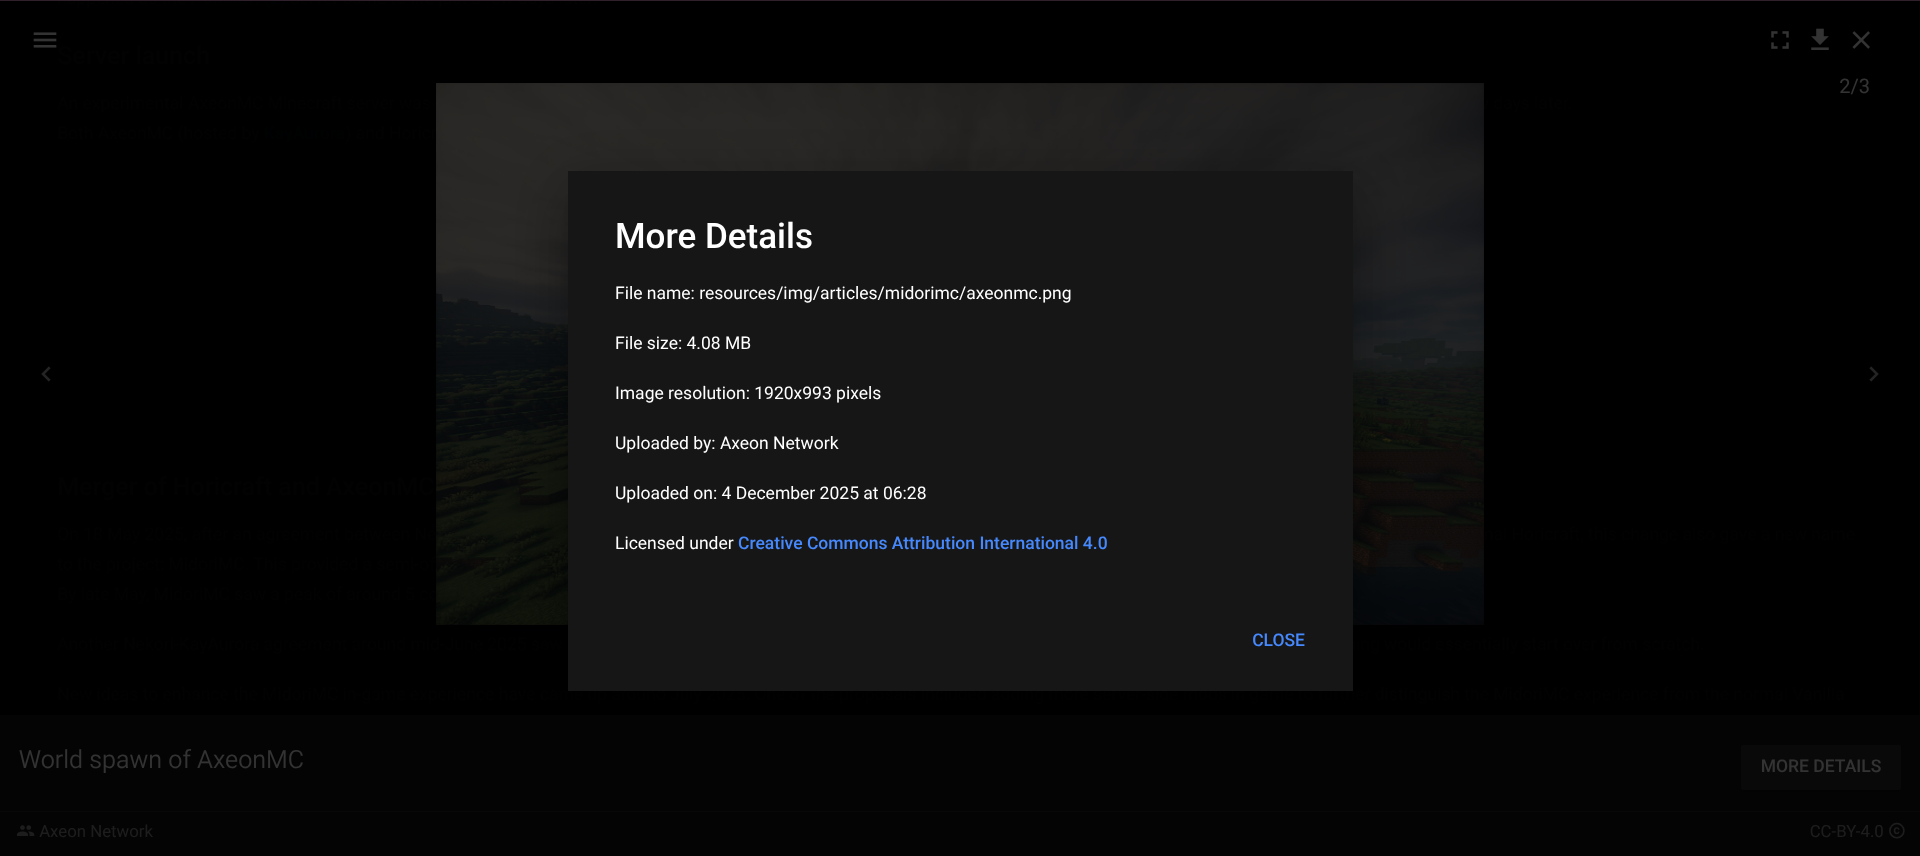Screen dimensions: 1920x856
Task: Click the Uploaded by Axeon Network line
Action: coord(727,443)
